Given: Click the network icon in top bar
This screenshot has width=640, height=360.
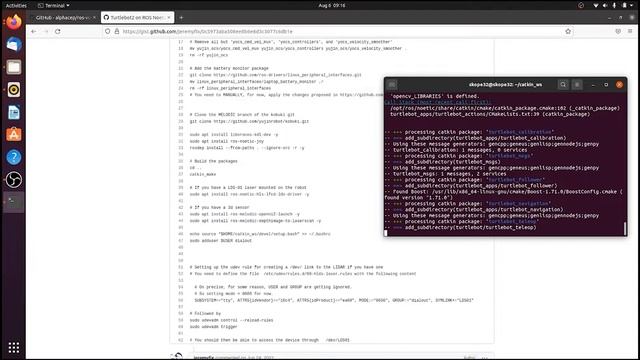Looking at the screenshot, I should (596, 5).
